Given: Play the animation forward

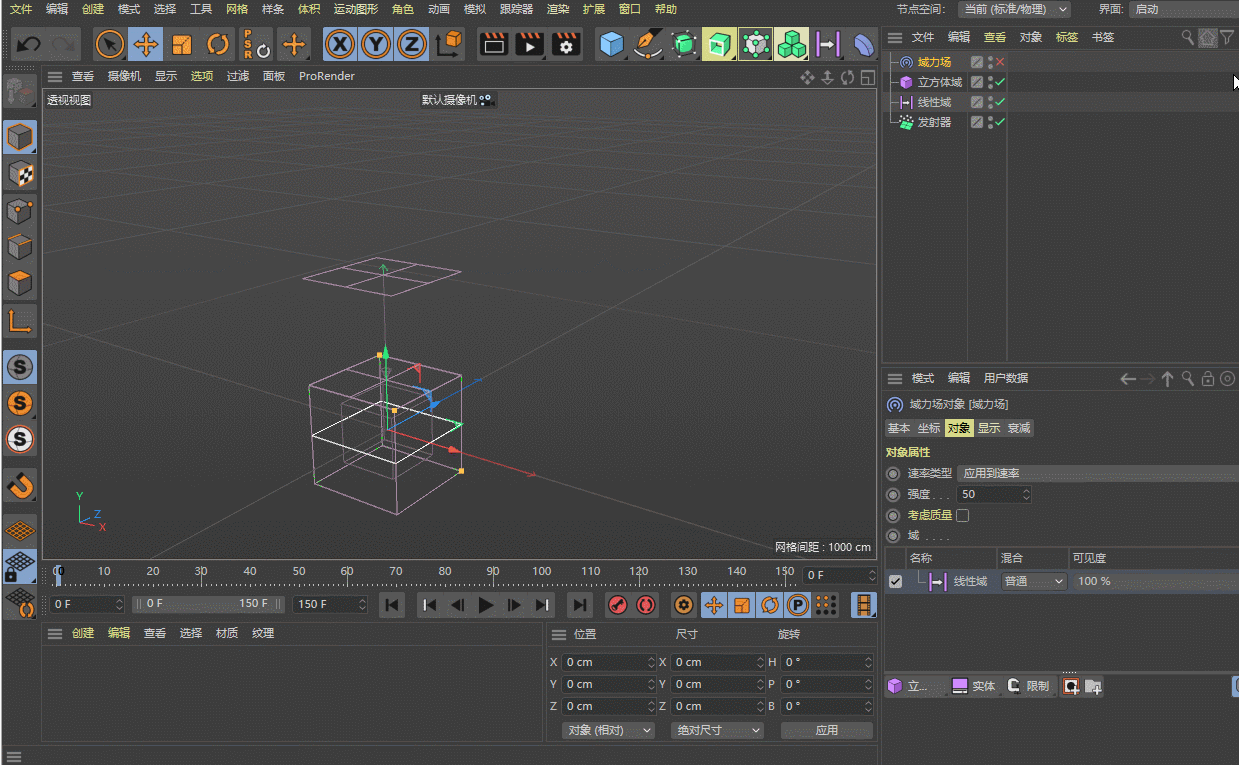Looking at the screenshot, I should pos(486,604).
